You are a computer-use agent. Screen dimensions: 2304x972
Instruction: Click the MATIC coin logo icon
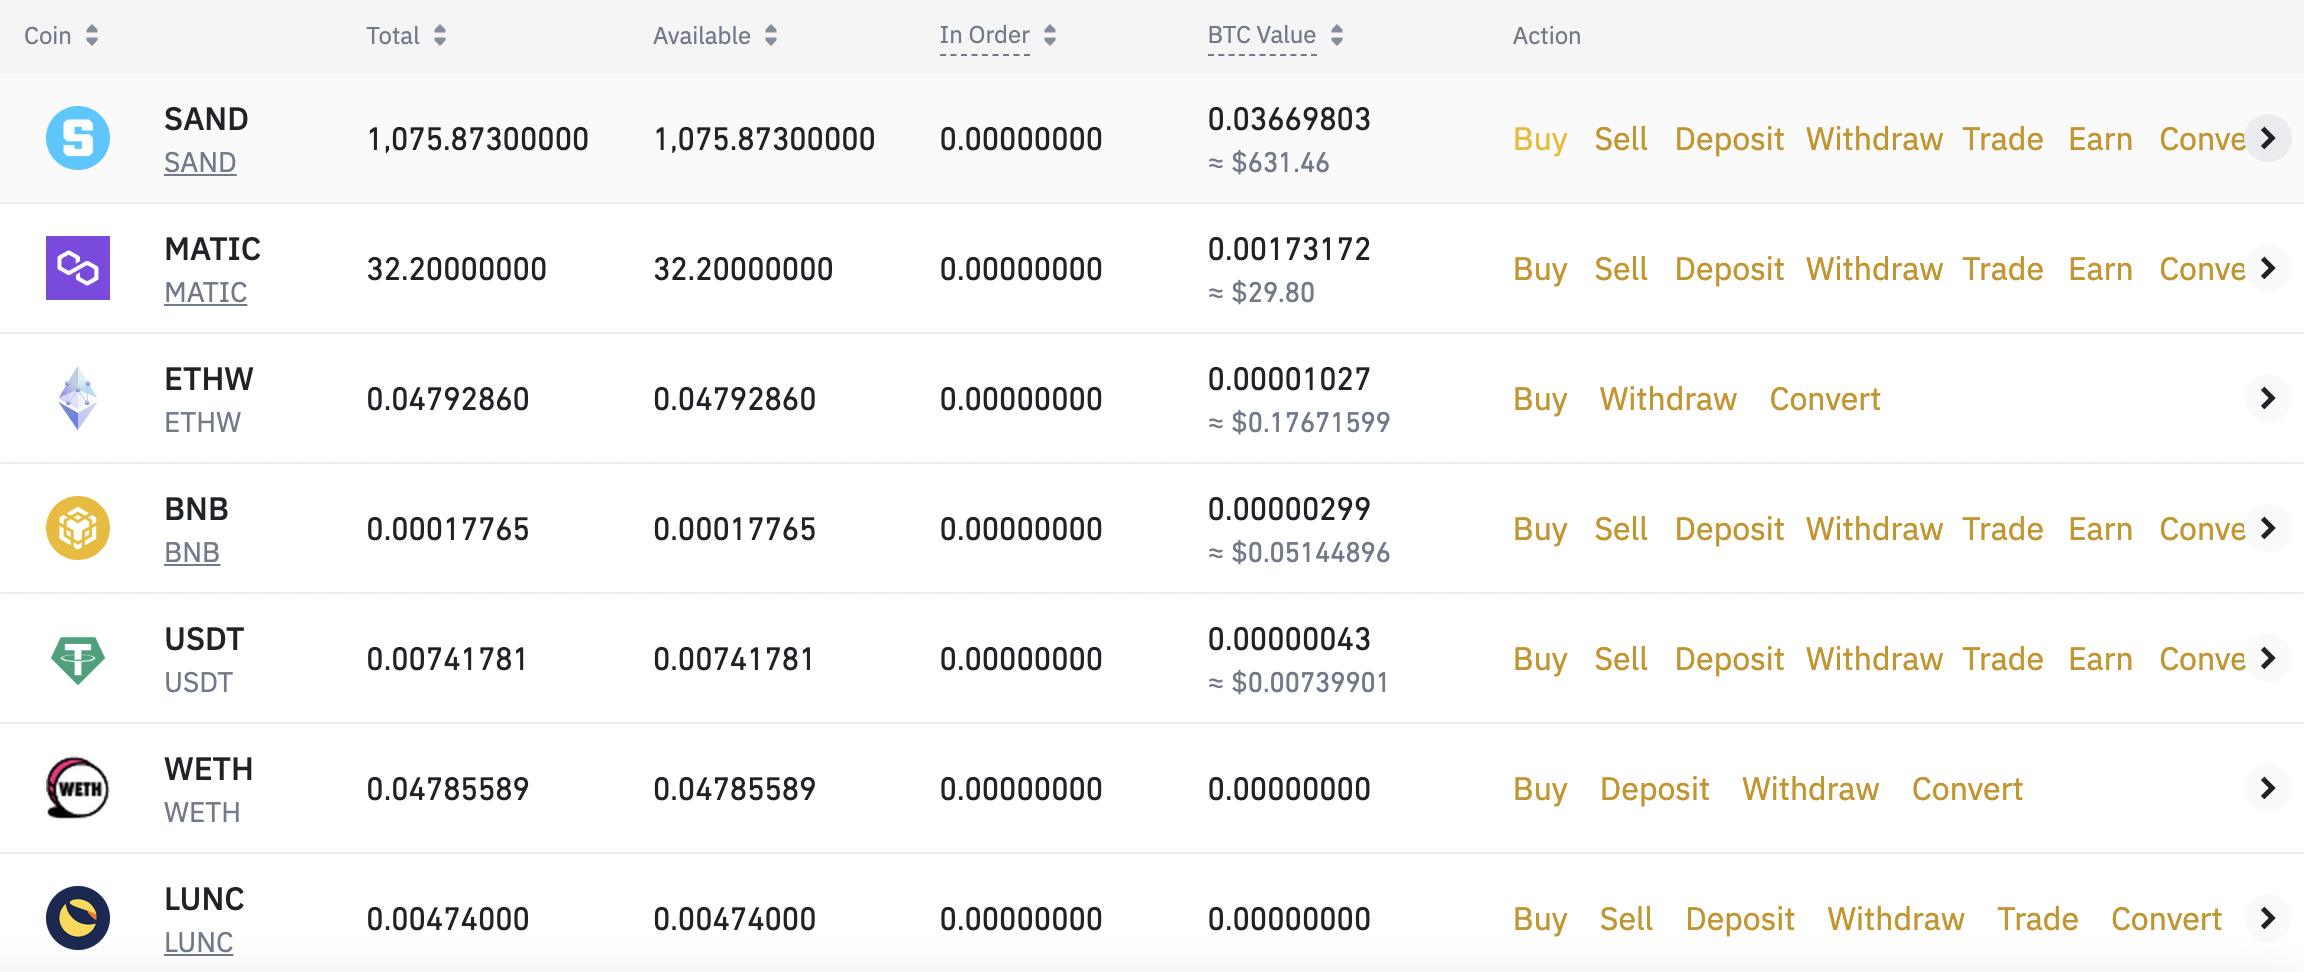78,268
